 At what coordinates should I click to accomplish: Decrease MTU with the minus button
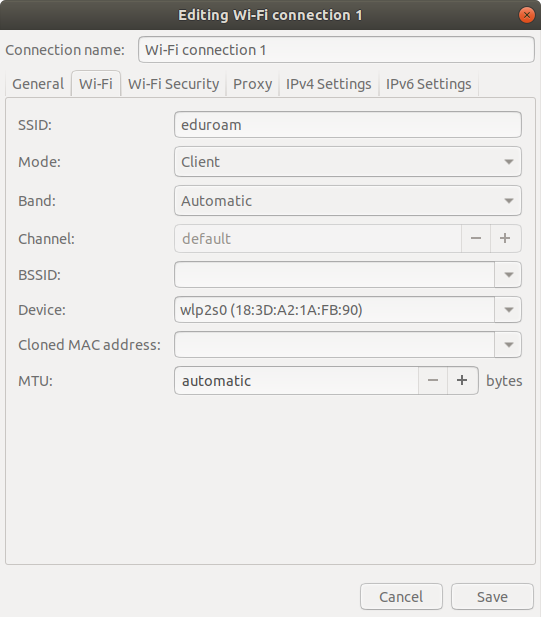433,381
